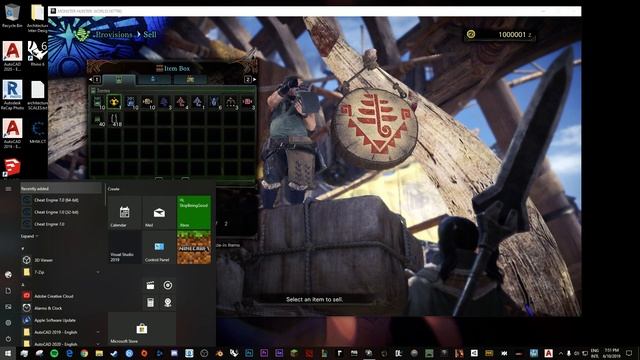Select the first green item with quantity 10
Viewport: 640px width, 360px height.
click(x=98, y=102)
